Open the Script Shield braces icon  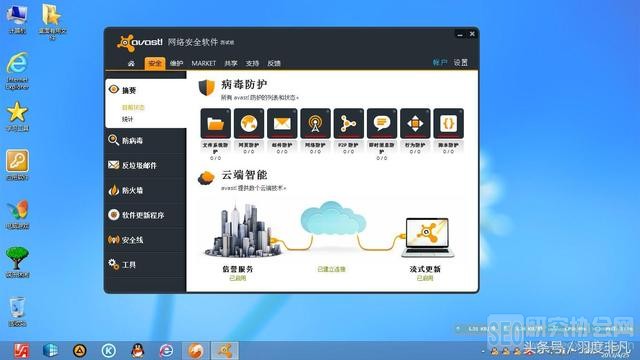tap(449, 123)
